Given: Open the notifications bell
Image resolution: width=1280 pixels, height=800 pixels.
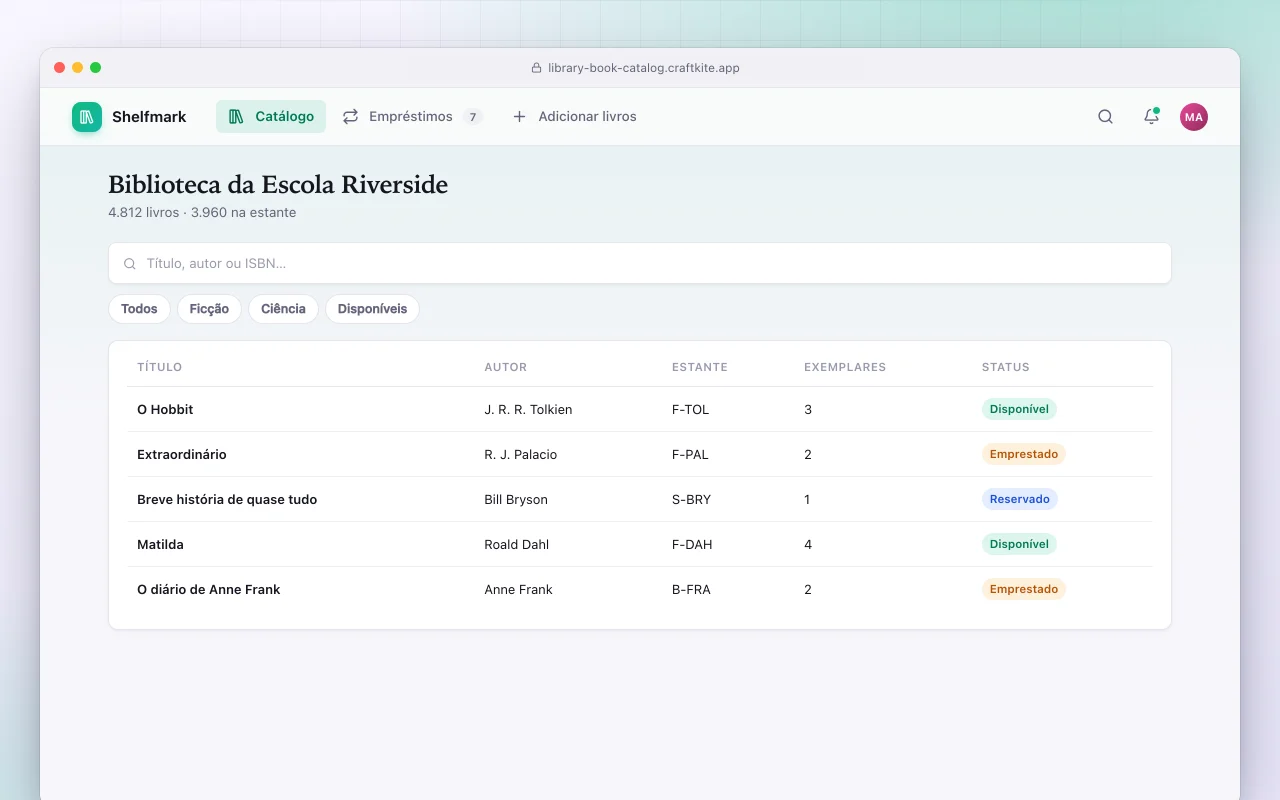Looking at the screenshot, I should pos(1151,117).
